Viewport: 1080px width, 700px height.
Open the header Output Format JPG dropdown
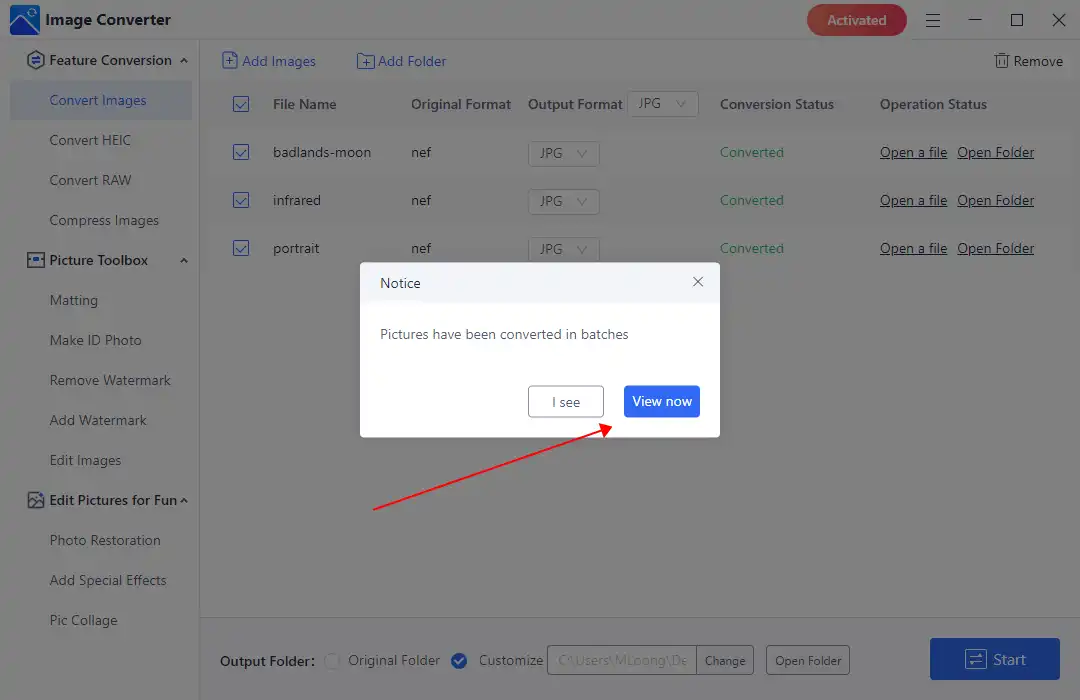click(x=663, y=104)
